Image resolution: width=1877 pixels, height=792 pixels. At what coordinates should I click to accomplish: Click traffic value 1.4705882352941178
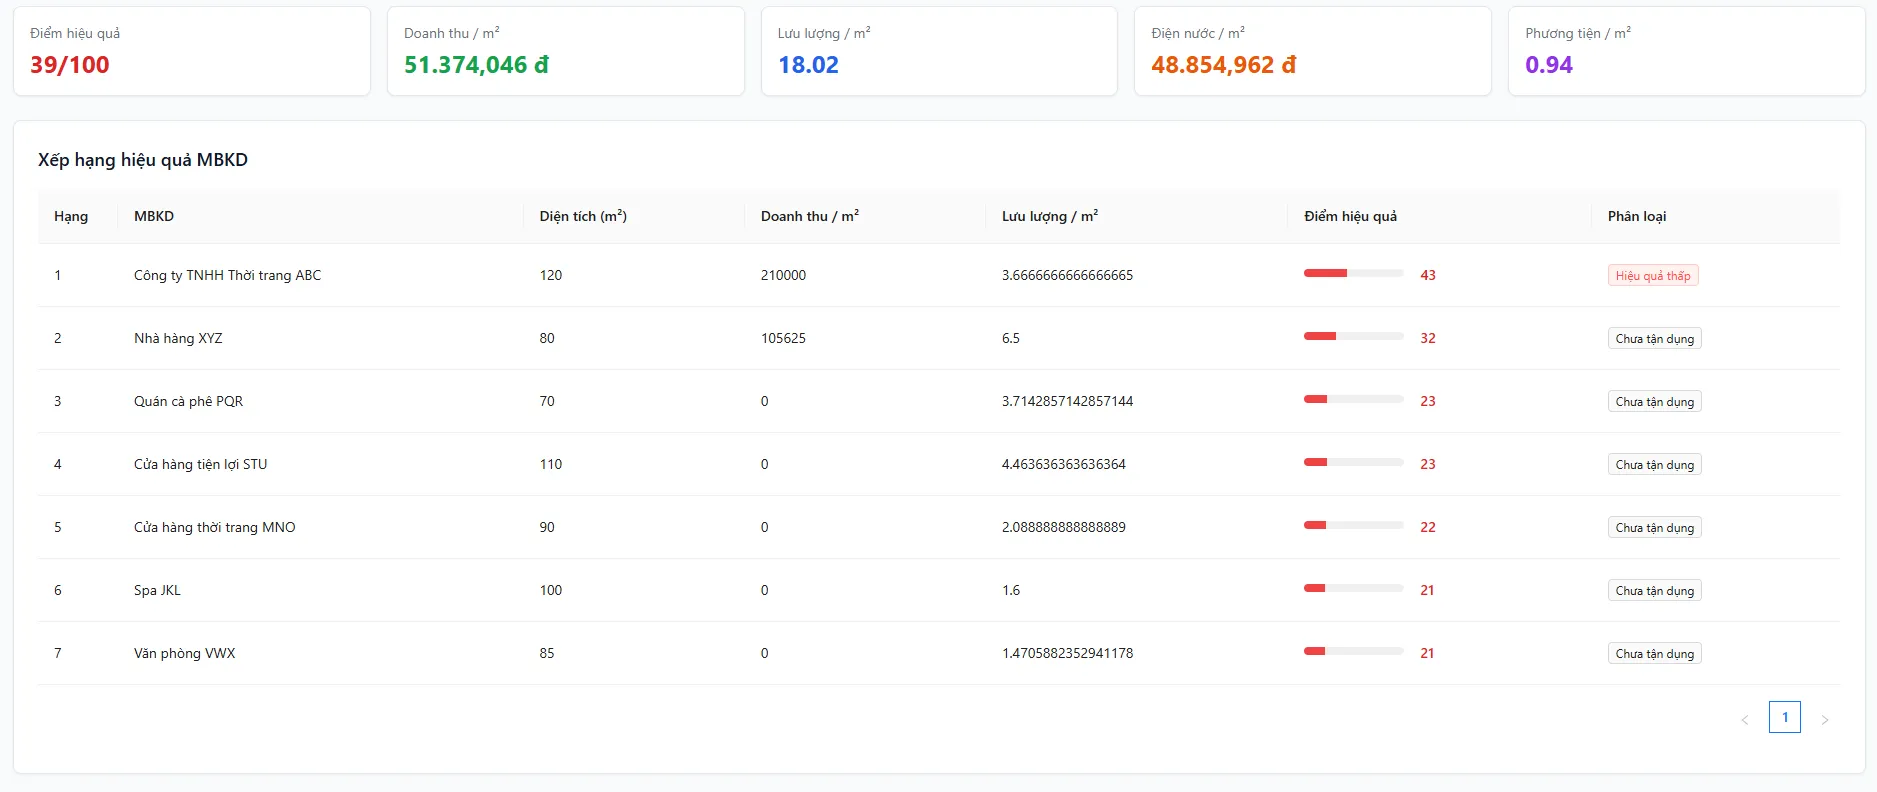point(1067,653)
